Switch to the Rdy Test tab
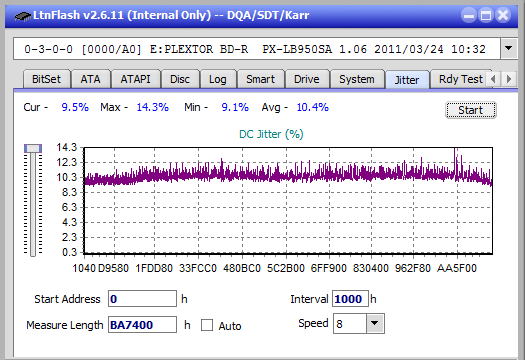Viewport: 525px width, 360px height. pos(460,79)
